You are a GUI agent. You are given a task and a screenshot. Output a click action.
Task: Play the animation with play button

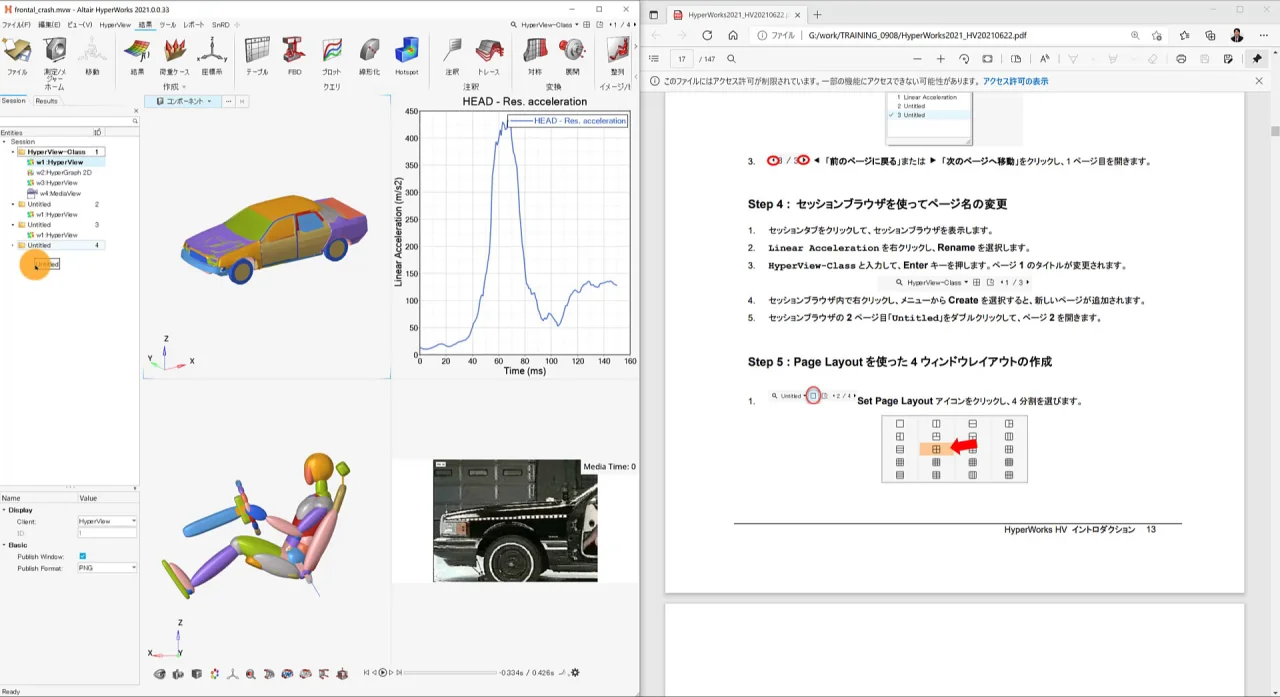pos(382,673)
